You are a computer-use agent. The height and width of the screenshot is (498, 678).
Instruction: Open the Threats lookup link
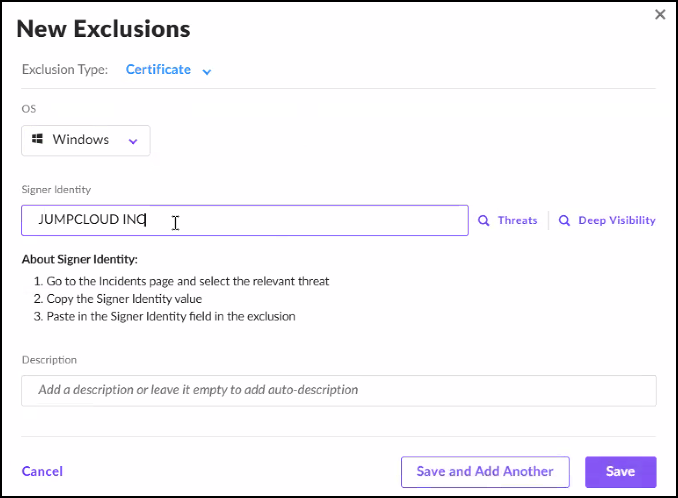pyautogui.click(x=517, y=221)
